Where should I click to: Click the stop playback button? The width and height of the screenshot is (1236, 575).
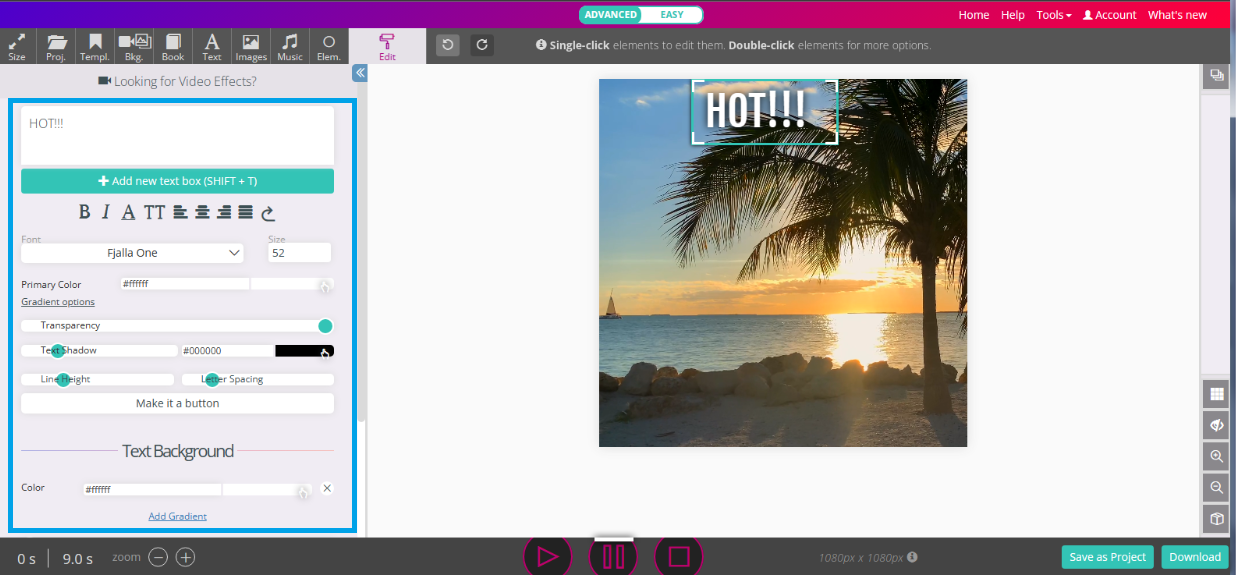[x=679, y=556]
